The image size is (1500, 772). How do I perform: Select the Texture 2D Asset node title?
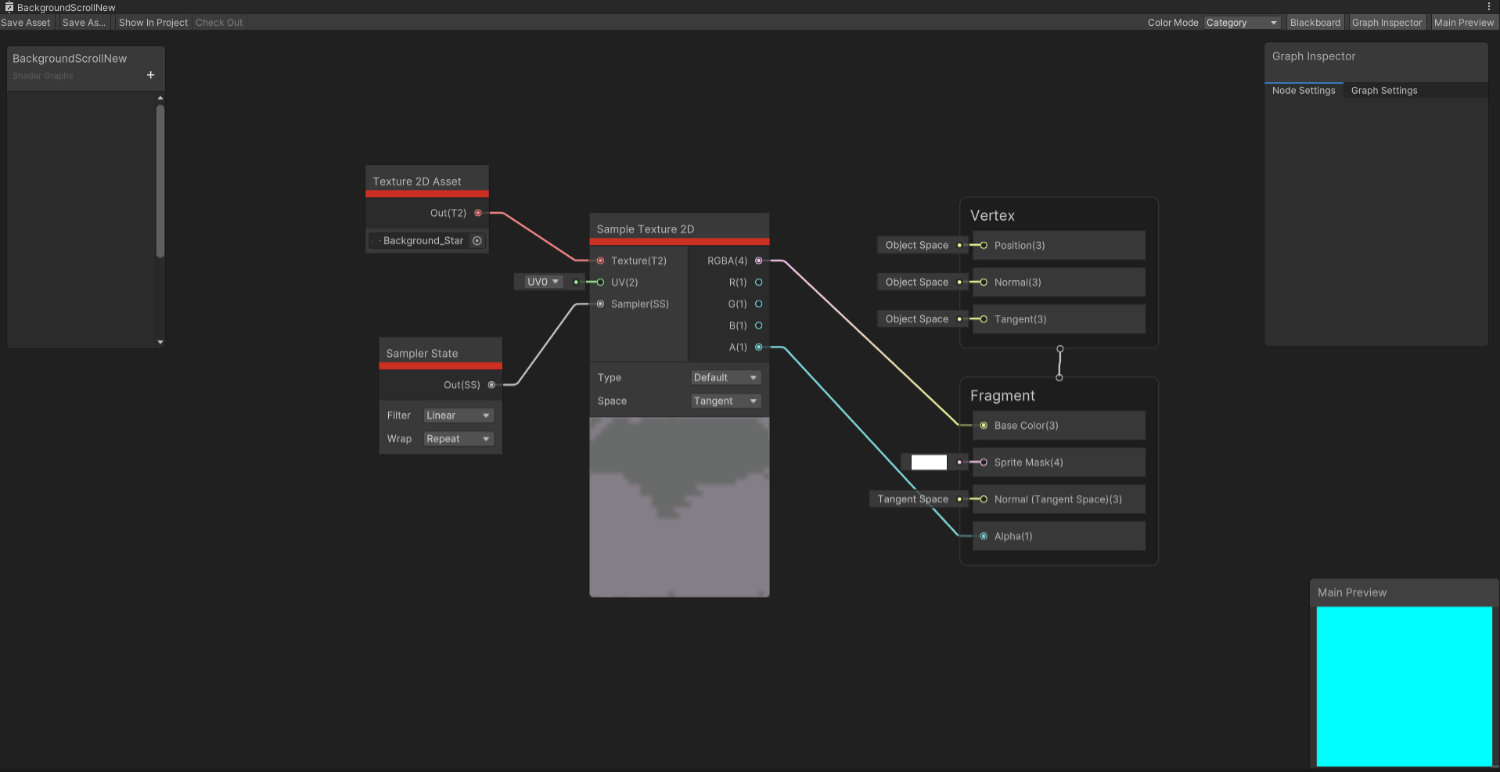417,181
